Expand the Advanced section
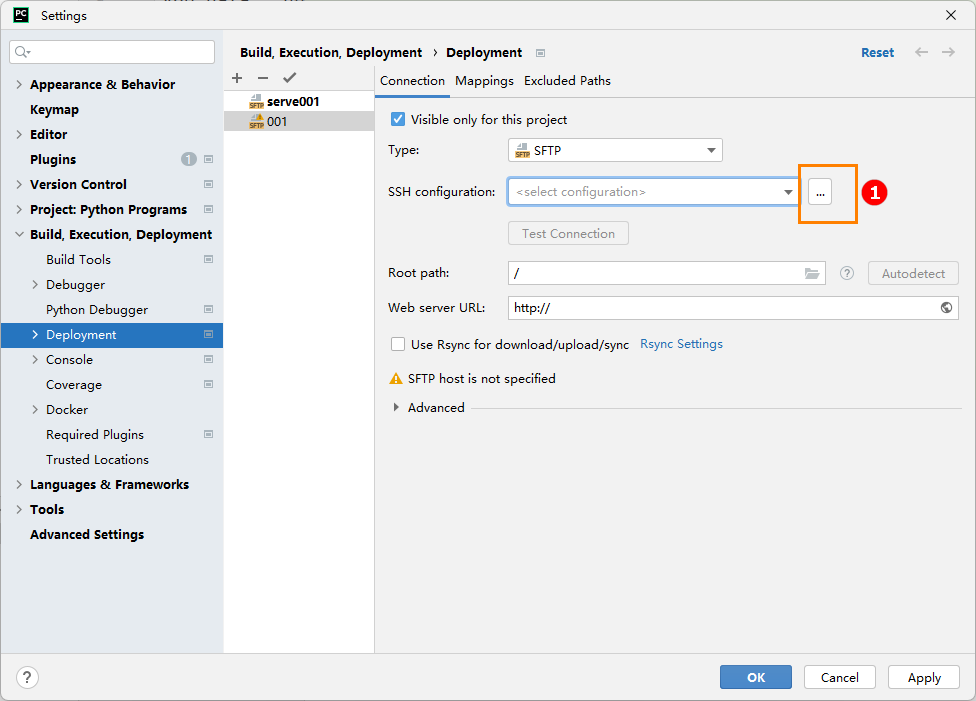Viewport: 976px width, 701px height. coord(397,408)
